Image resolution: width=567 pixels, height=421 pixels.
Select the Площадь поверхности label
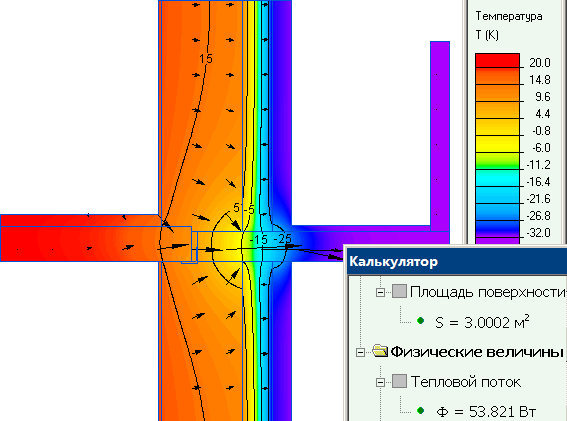click(x=488, y=292)
